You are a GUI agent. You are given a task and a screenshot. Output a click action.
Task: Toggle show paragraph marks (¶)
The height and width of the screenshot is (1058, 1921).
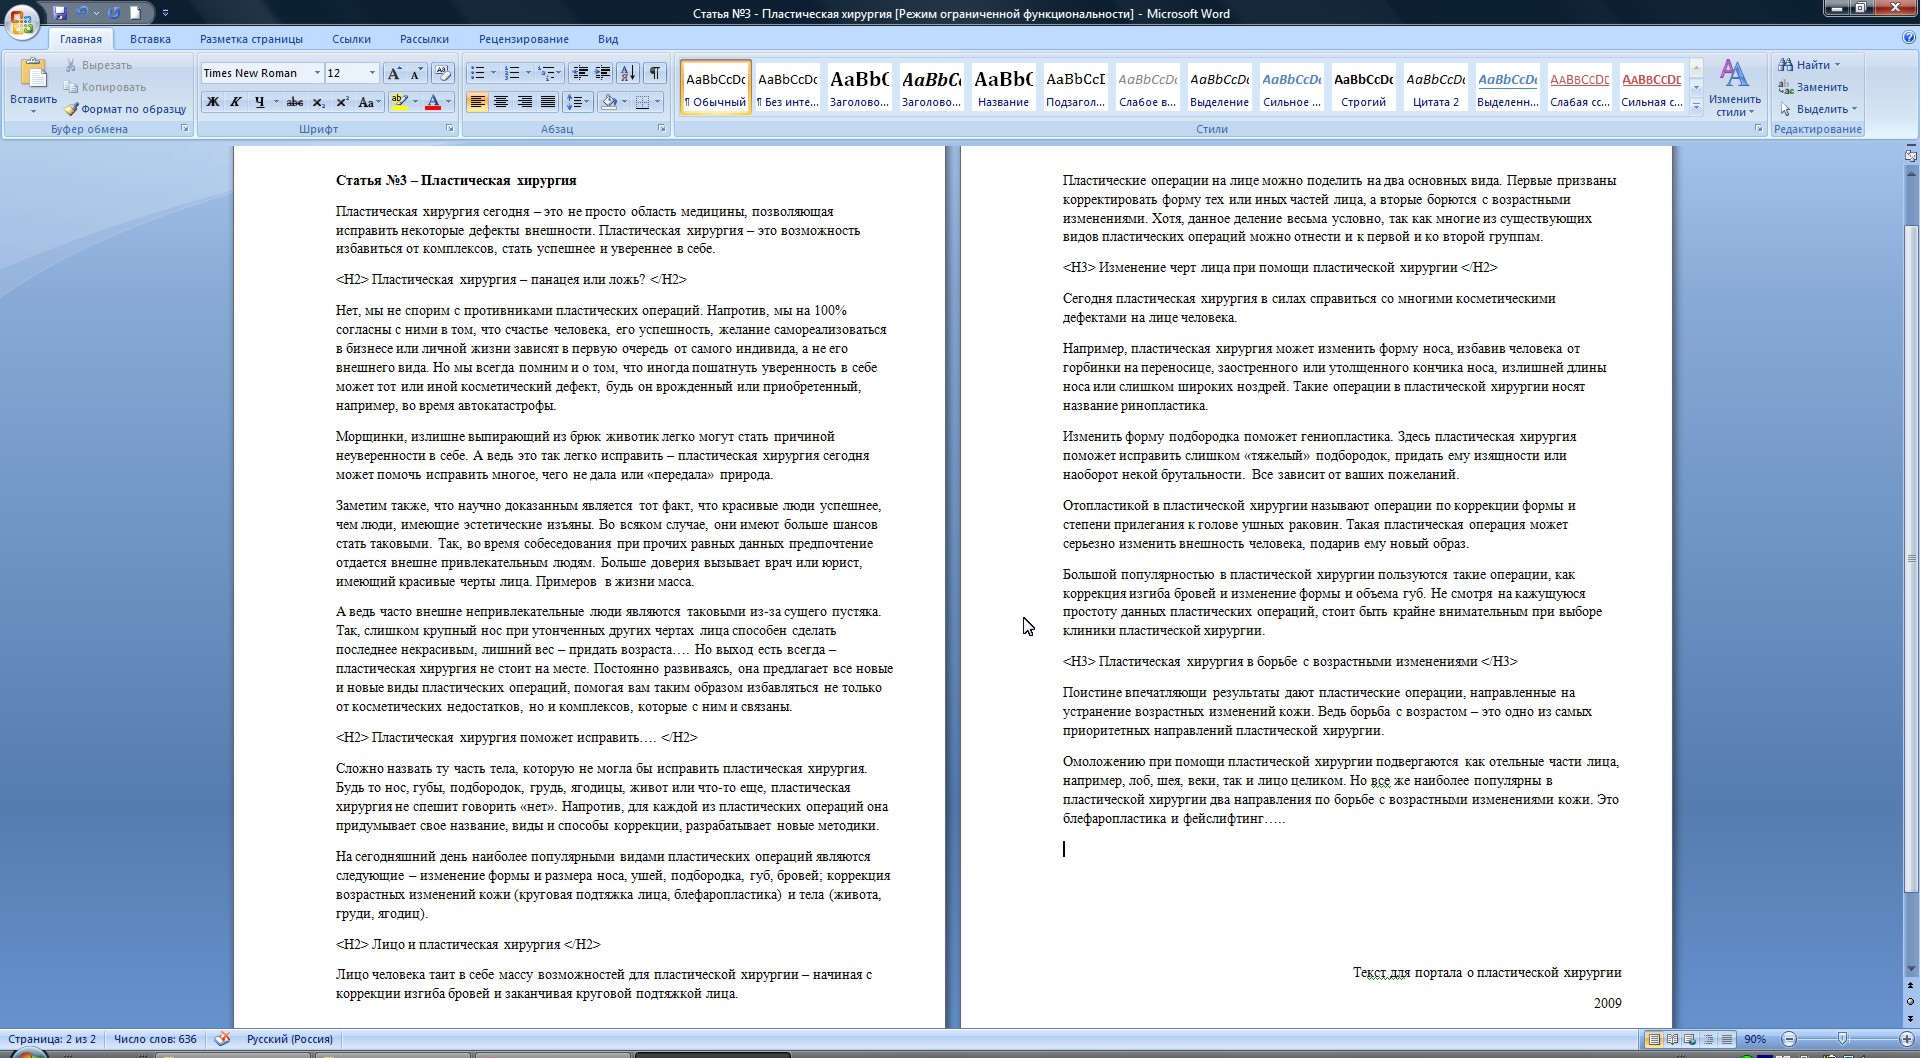coord(655,73)
